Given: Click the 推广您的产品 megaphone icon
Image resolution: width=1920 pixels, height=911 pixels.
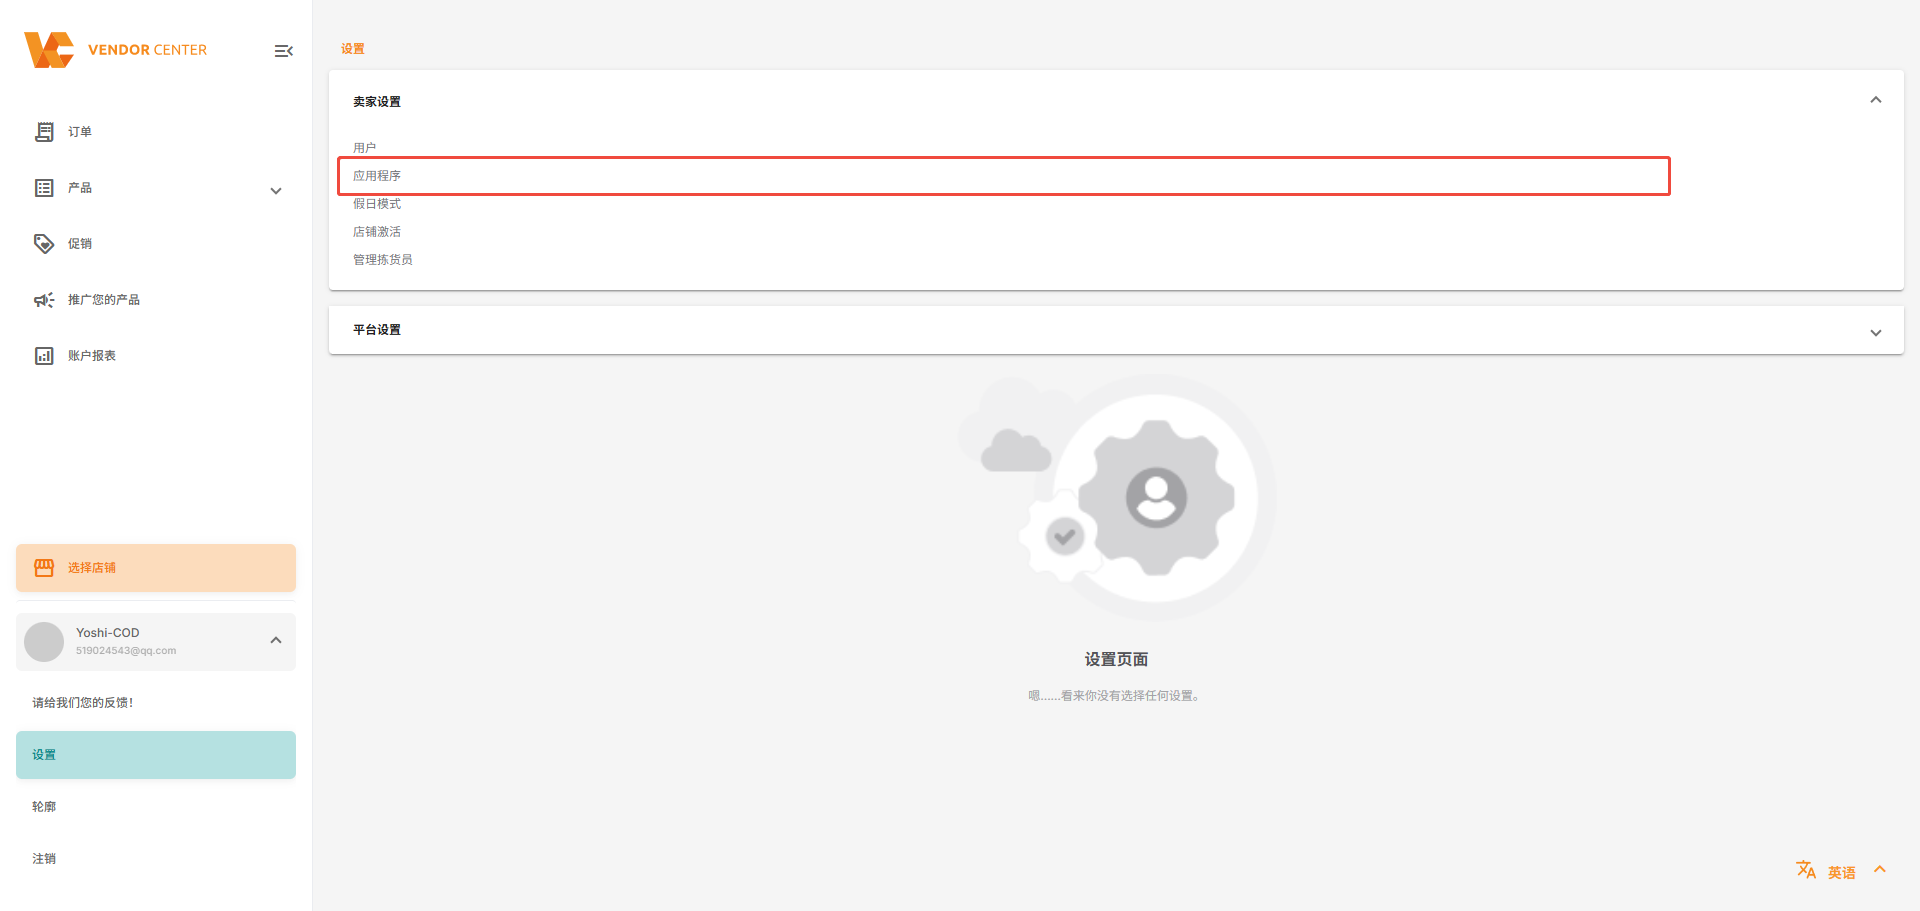Looking at the screenshot, I should click(44, 300).
